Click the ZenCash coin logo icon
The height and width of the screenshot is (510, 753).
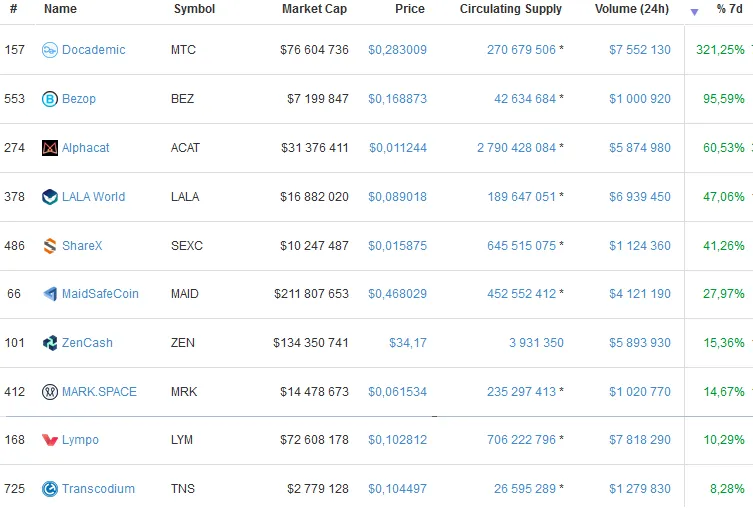coord(50,343)
